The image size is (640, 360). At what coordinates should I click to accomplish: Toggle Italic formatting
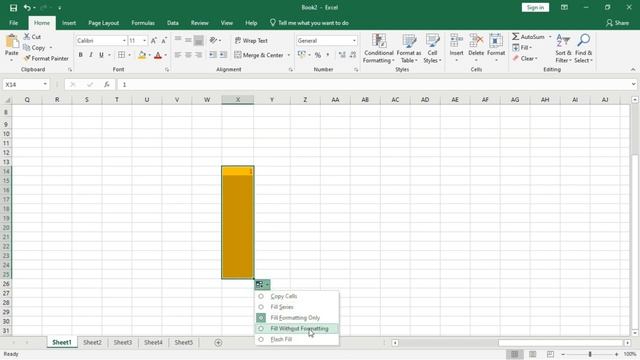click(91, 55)
